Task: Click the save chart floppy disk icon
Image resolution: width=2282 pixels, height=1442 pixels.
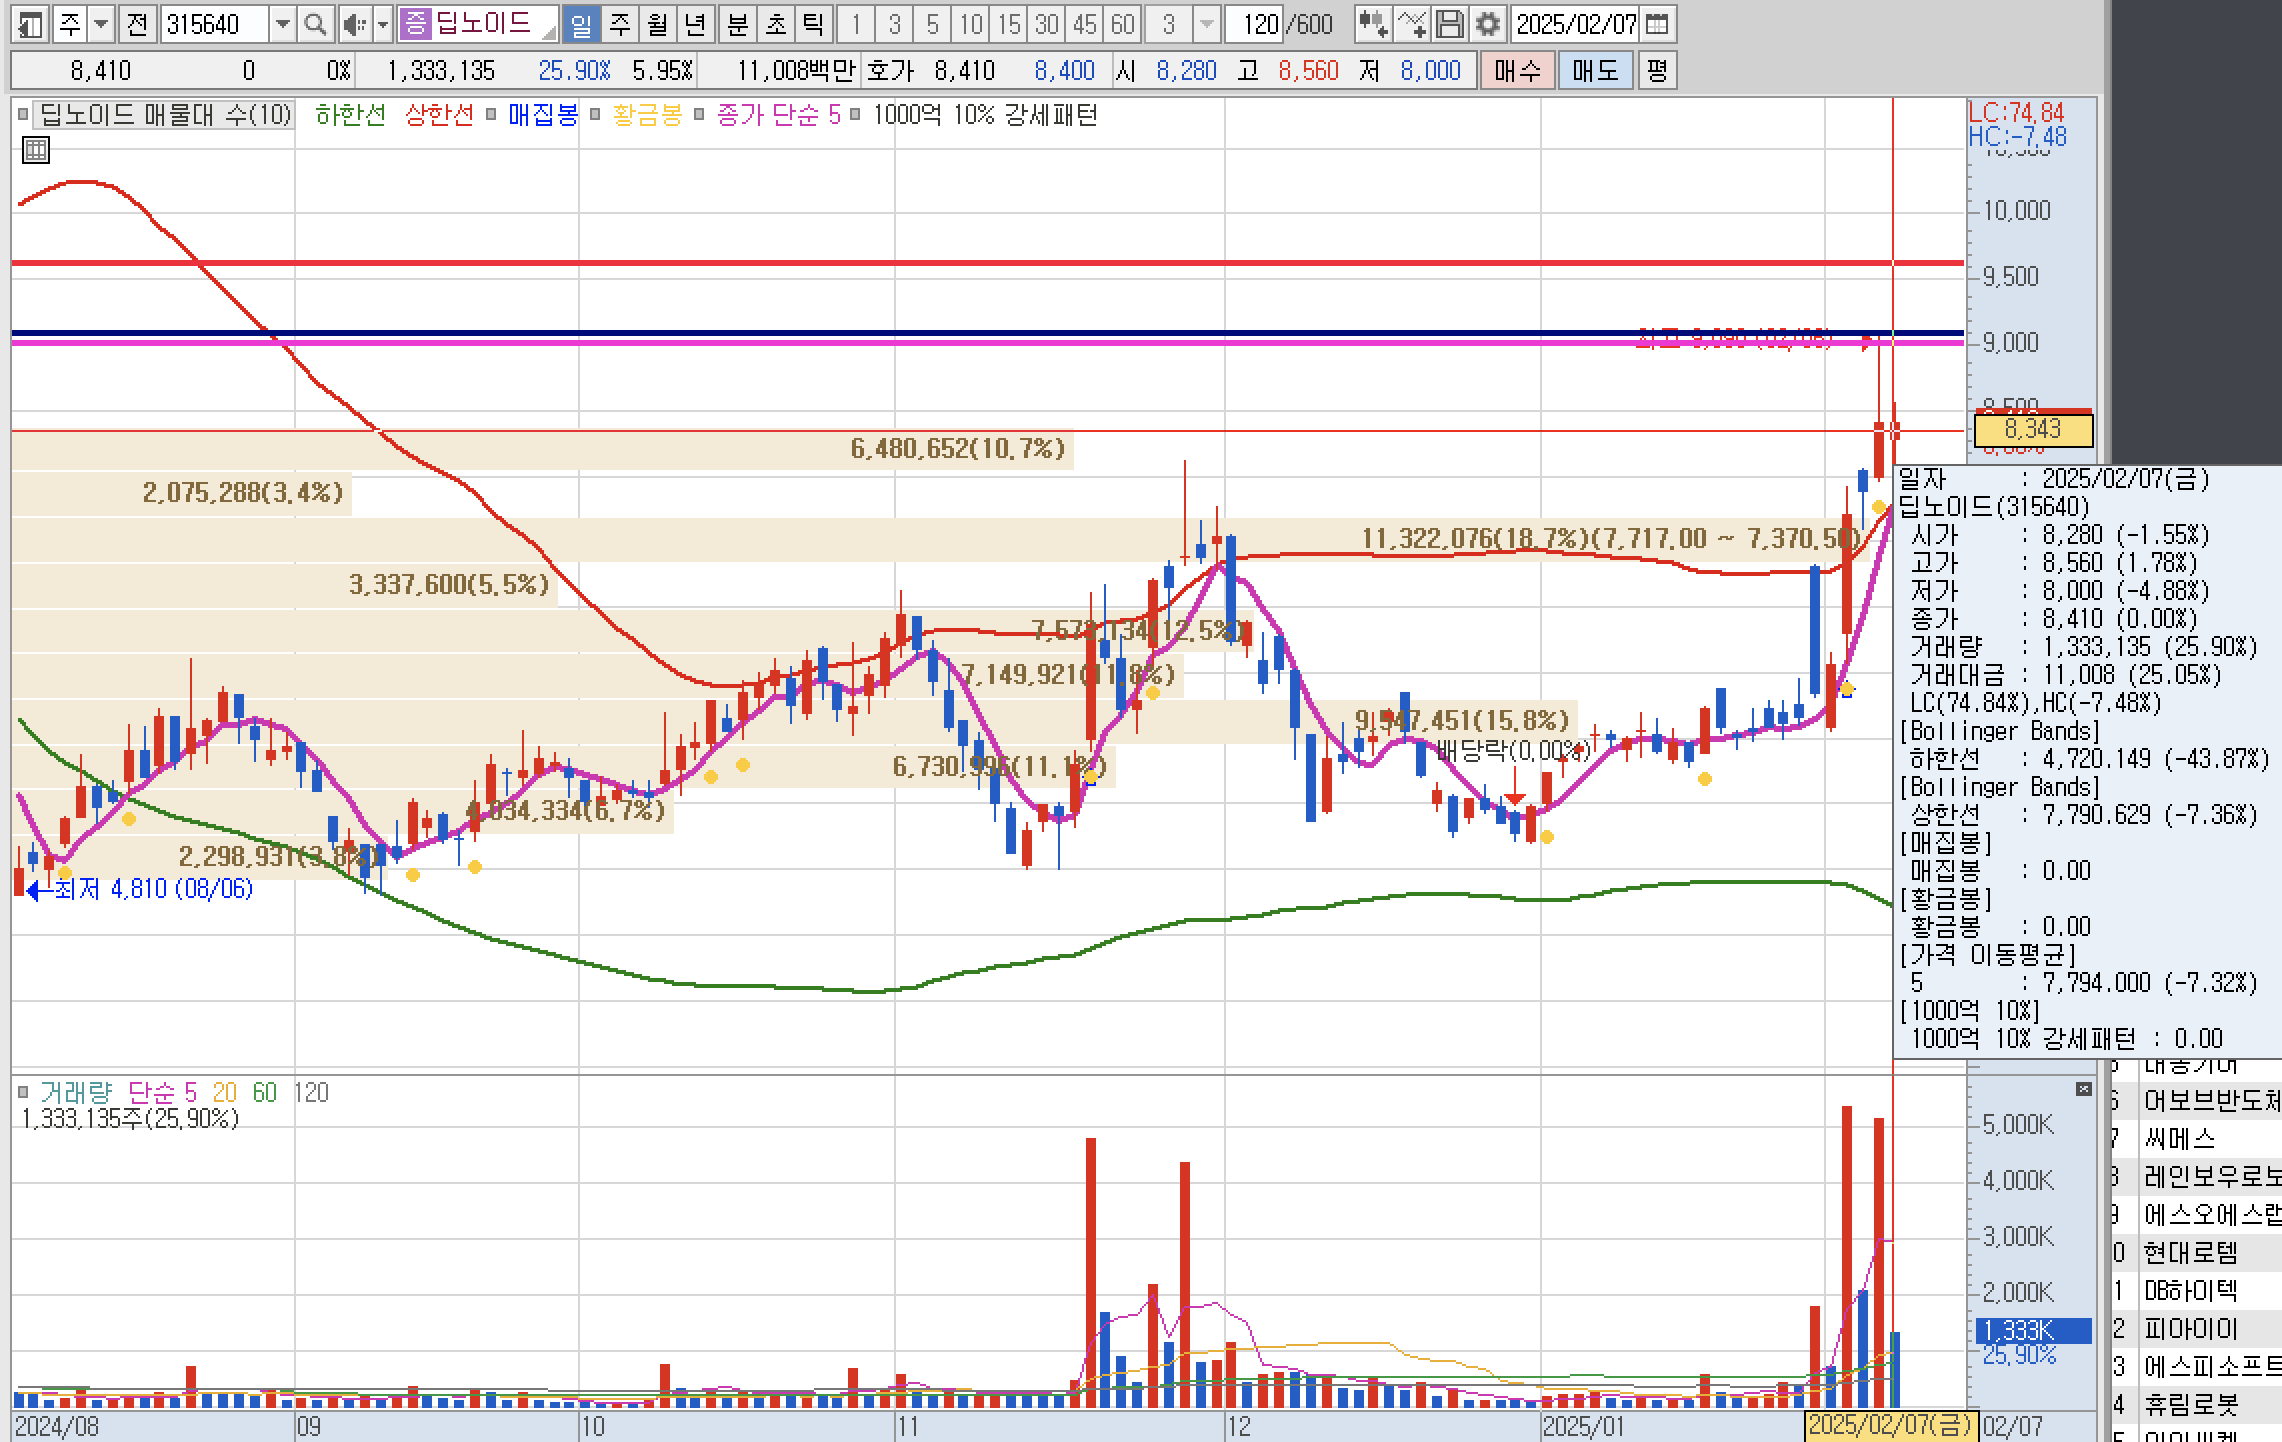Action: pyautogui.click(x=1450, y=24)
